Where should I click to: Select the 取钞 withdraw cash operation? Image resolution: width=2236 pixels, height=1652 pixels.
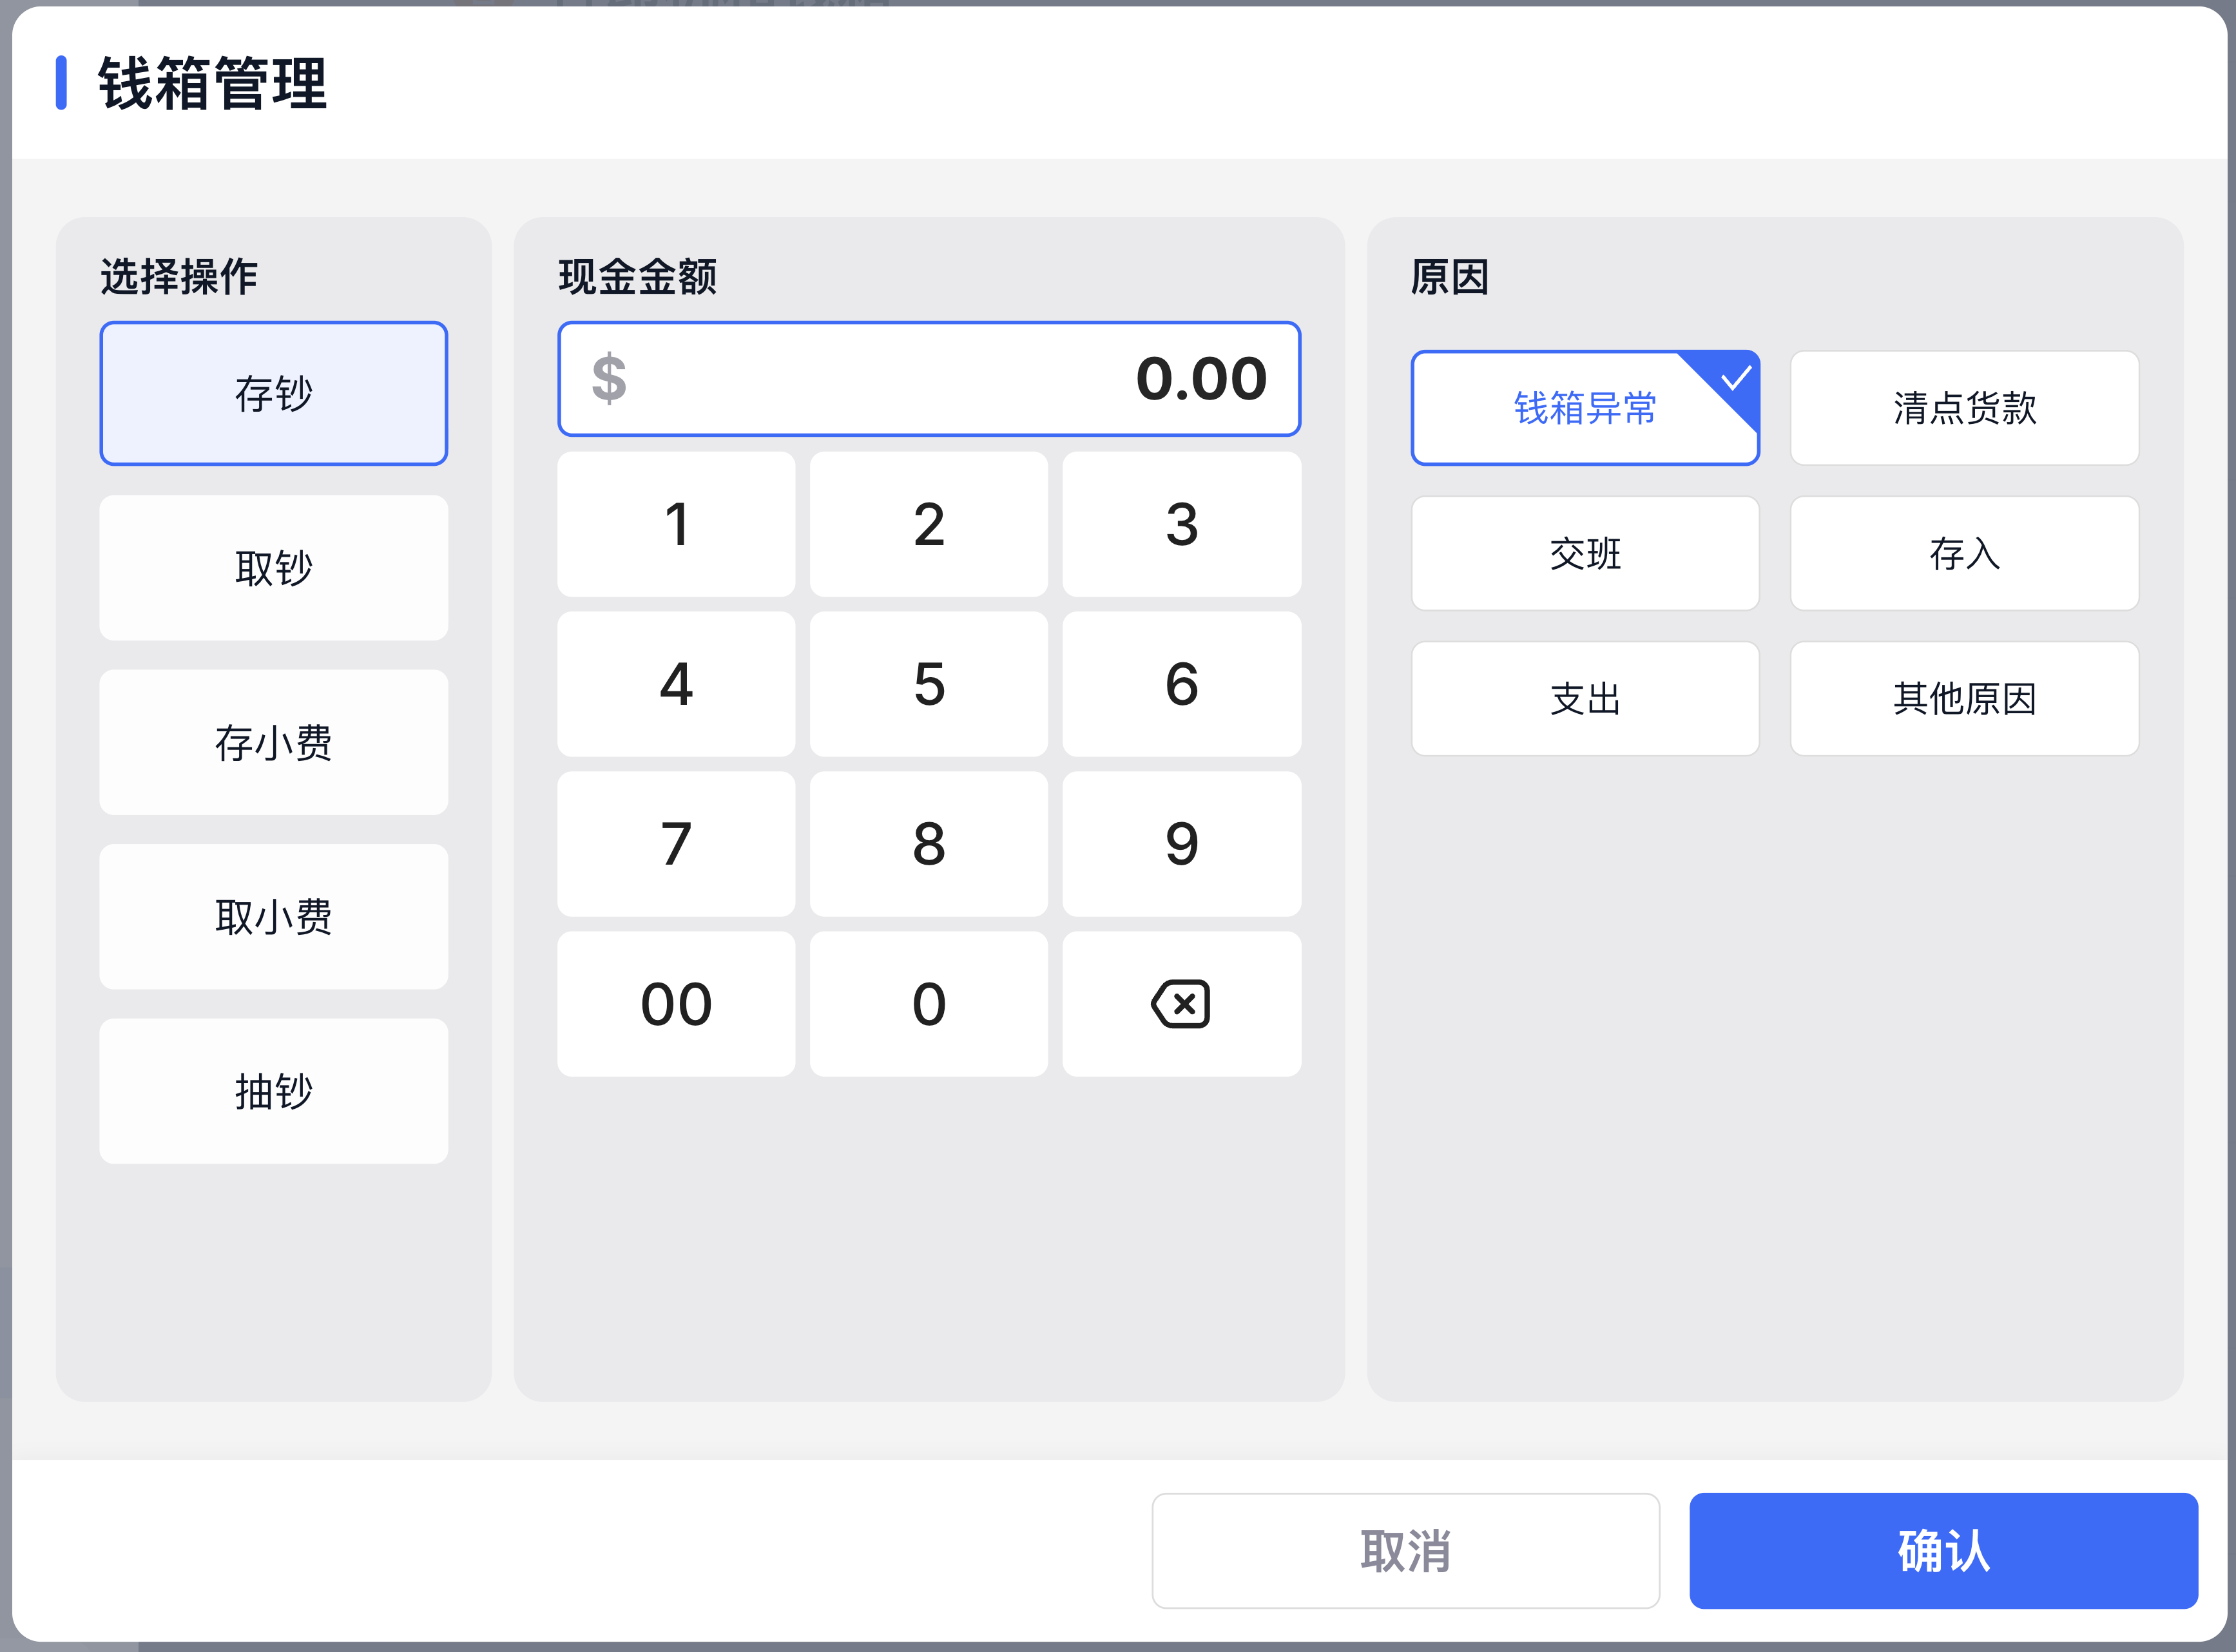[x=273, y=568]
